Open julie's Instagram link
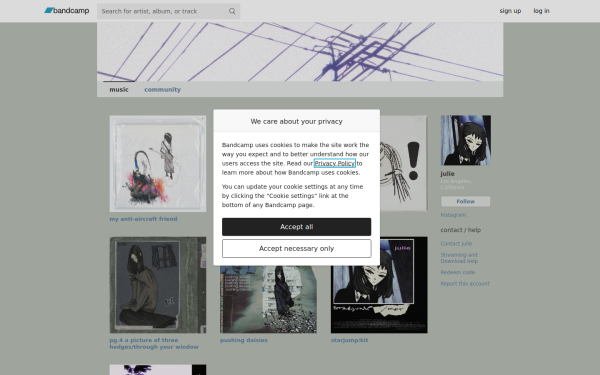600x375 pixels. point(453,215)
